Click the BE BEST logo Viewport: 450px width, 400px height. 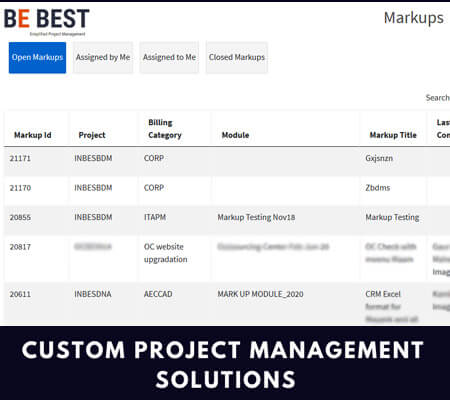pos(47,21)
